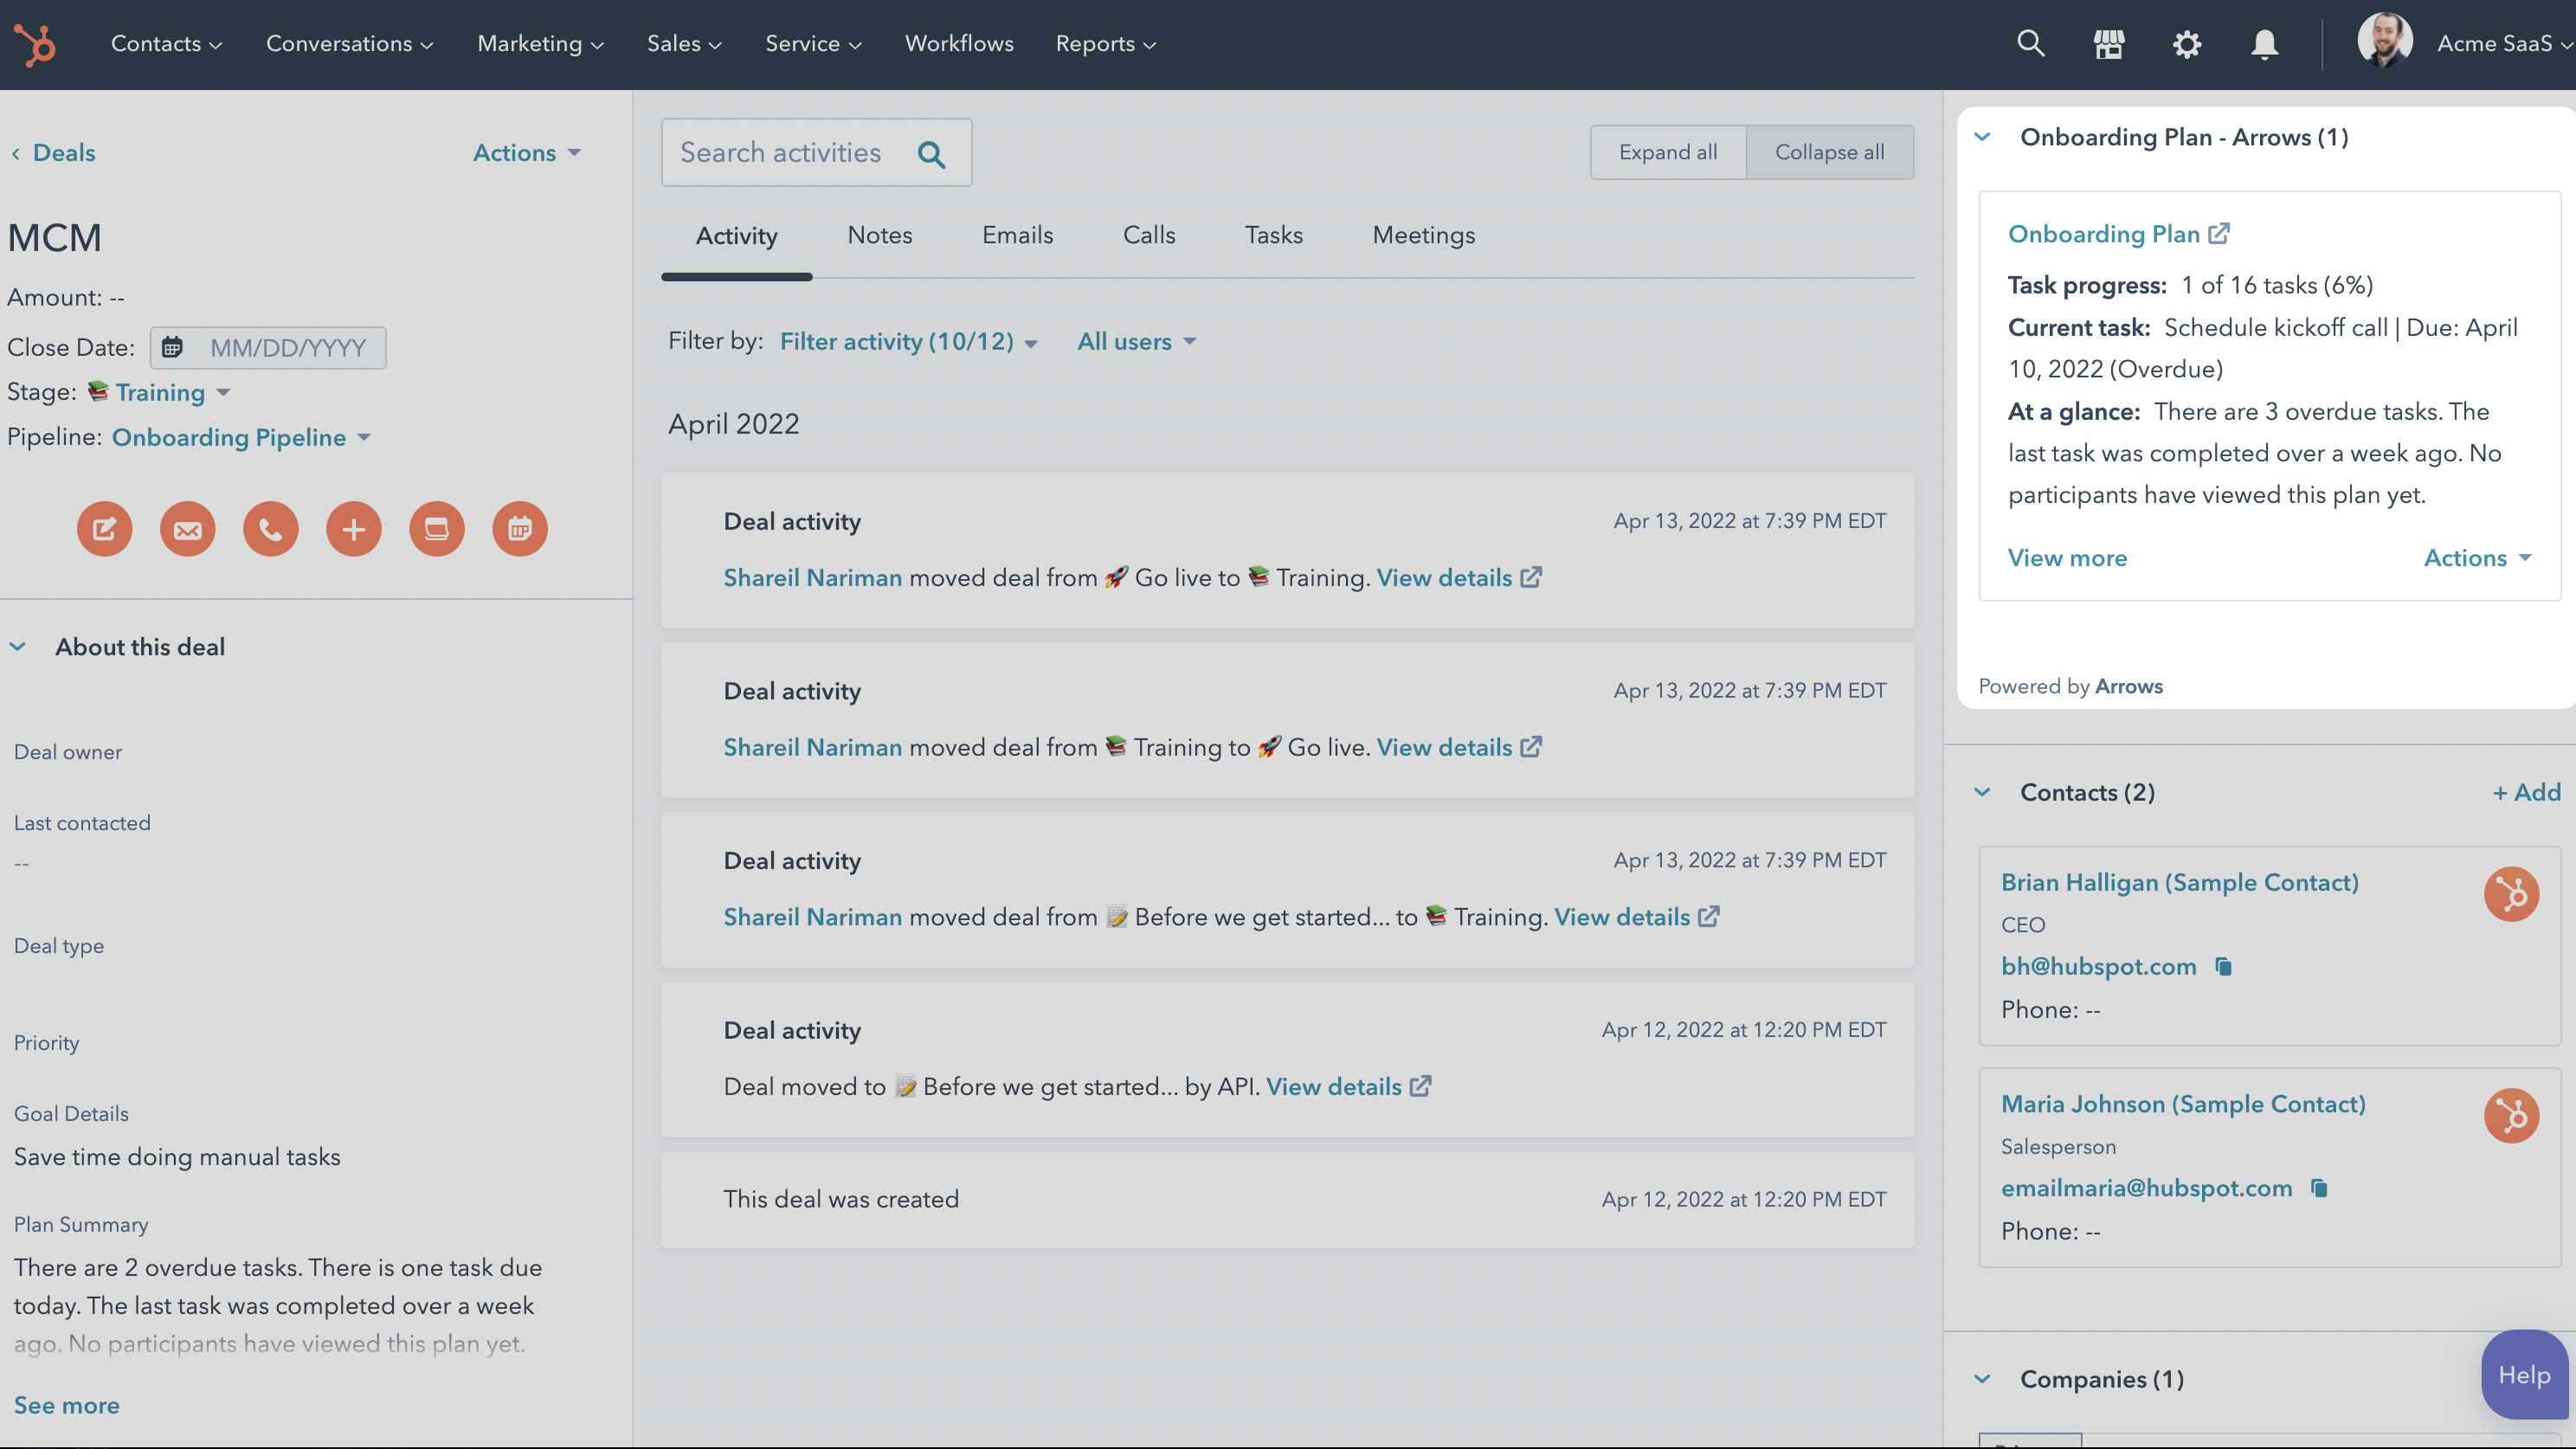Viewport: 2576px width, 1449px height.
Task: Toggle Collapse all for activities
Action: tap(1829, 152)
